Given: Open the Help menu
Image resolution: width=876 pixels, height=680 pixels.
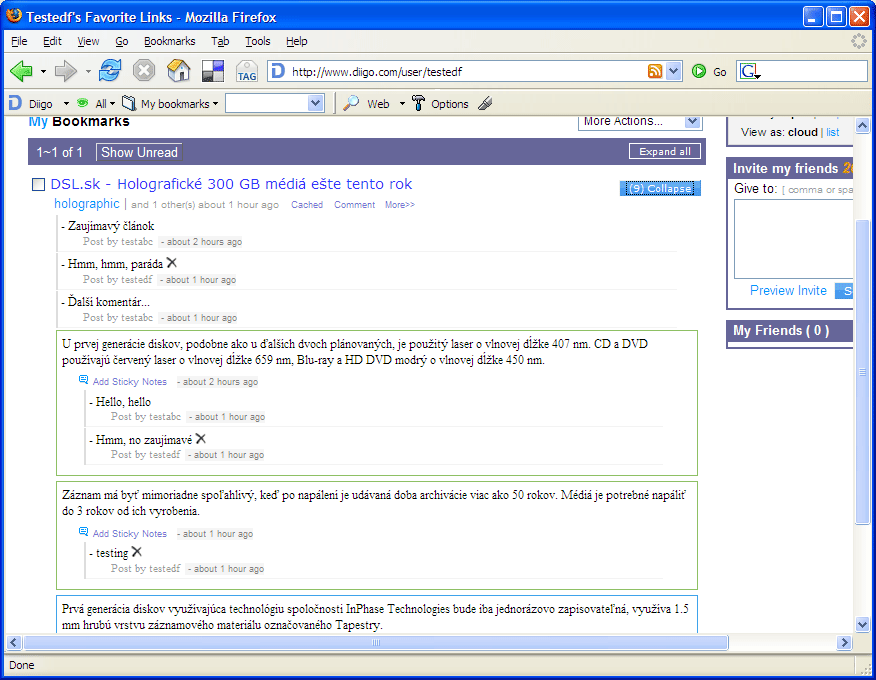Looking at the screenshot, I should coord(297,41).
